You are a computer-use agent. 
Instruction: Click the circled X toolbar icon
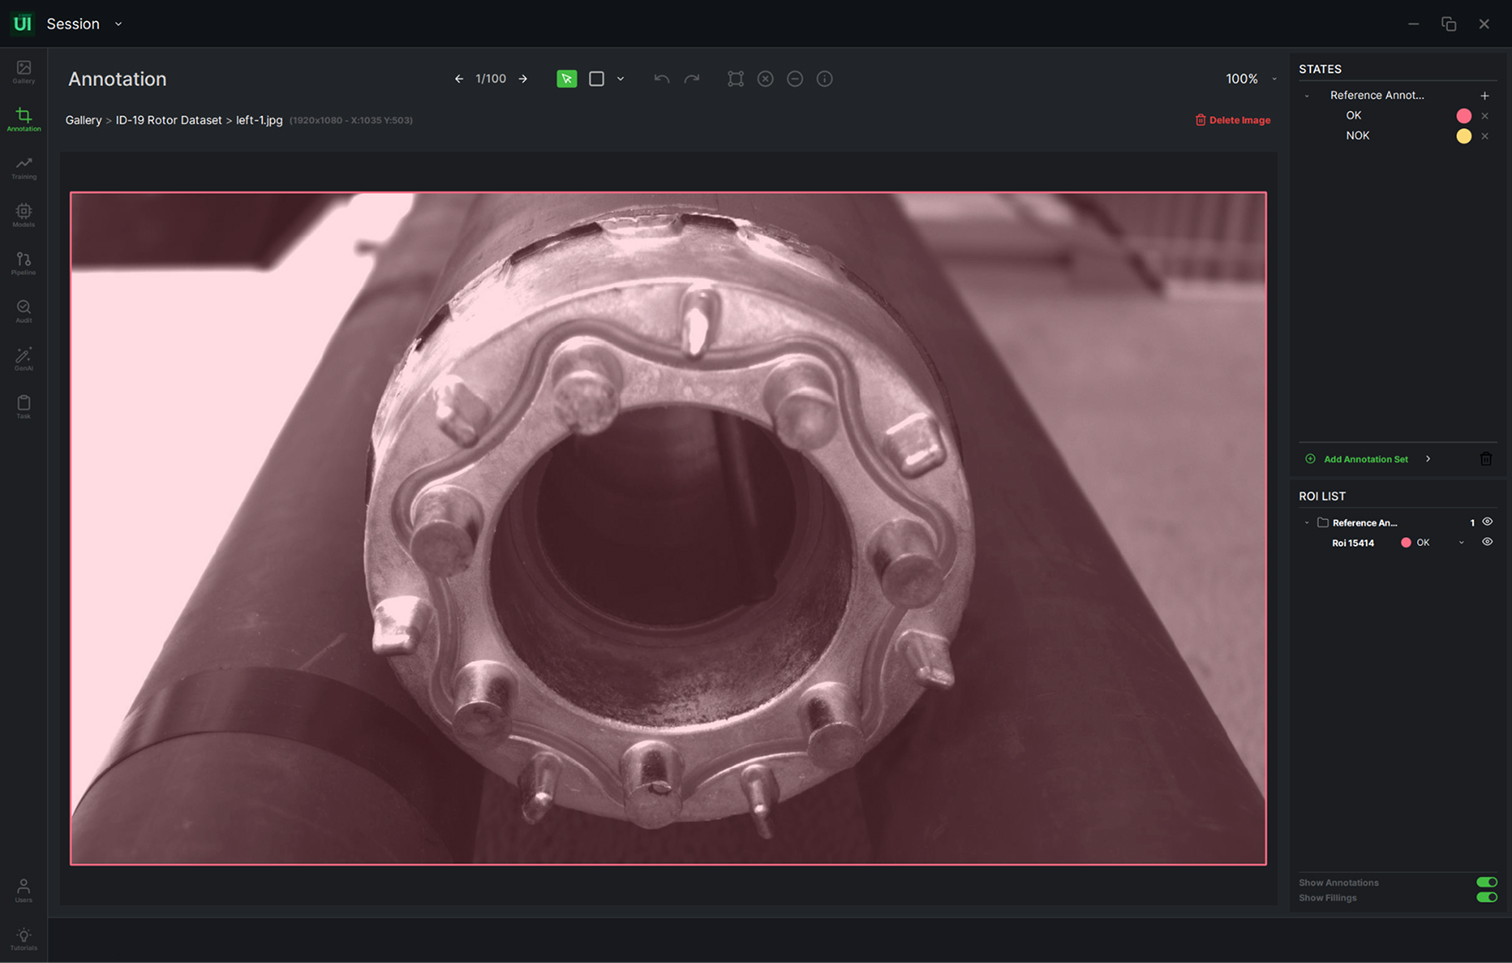[765, 79]
